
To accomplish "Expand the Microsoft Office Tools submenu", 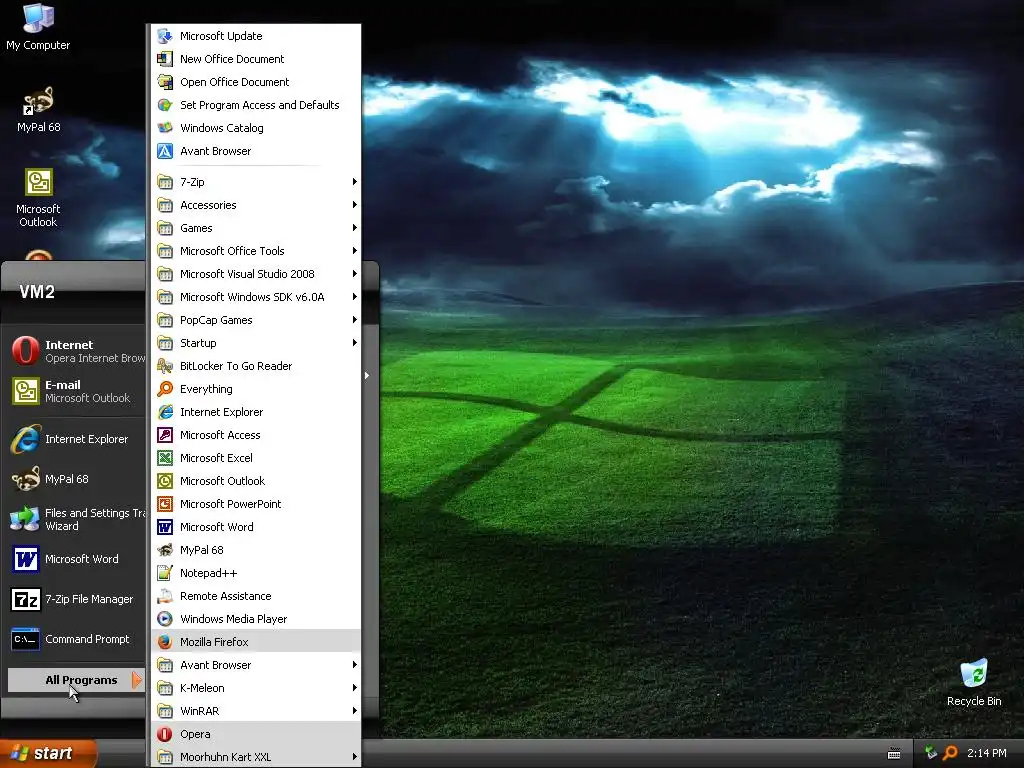I will 256,251.
